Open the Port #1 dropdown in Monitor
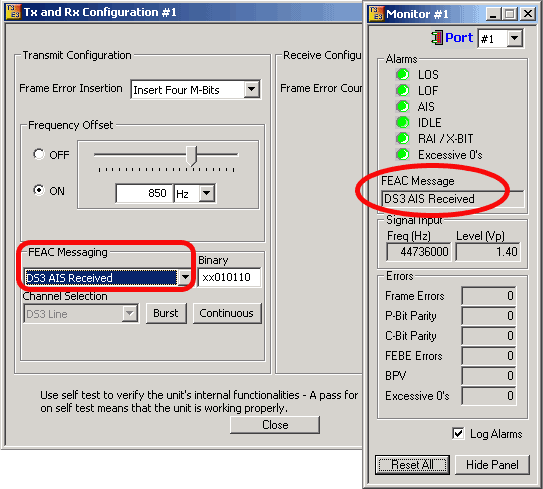Viewport: 543px width, 489px height. [515, 38]
